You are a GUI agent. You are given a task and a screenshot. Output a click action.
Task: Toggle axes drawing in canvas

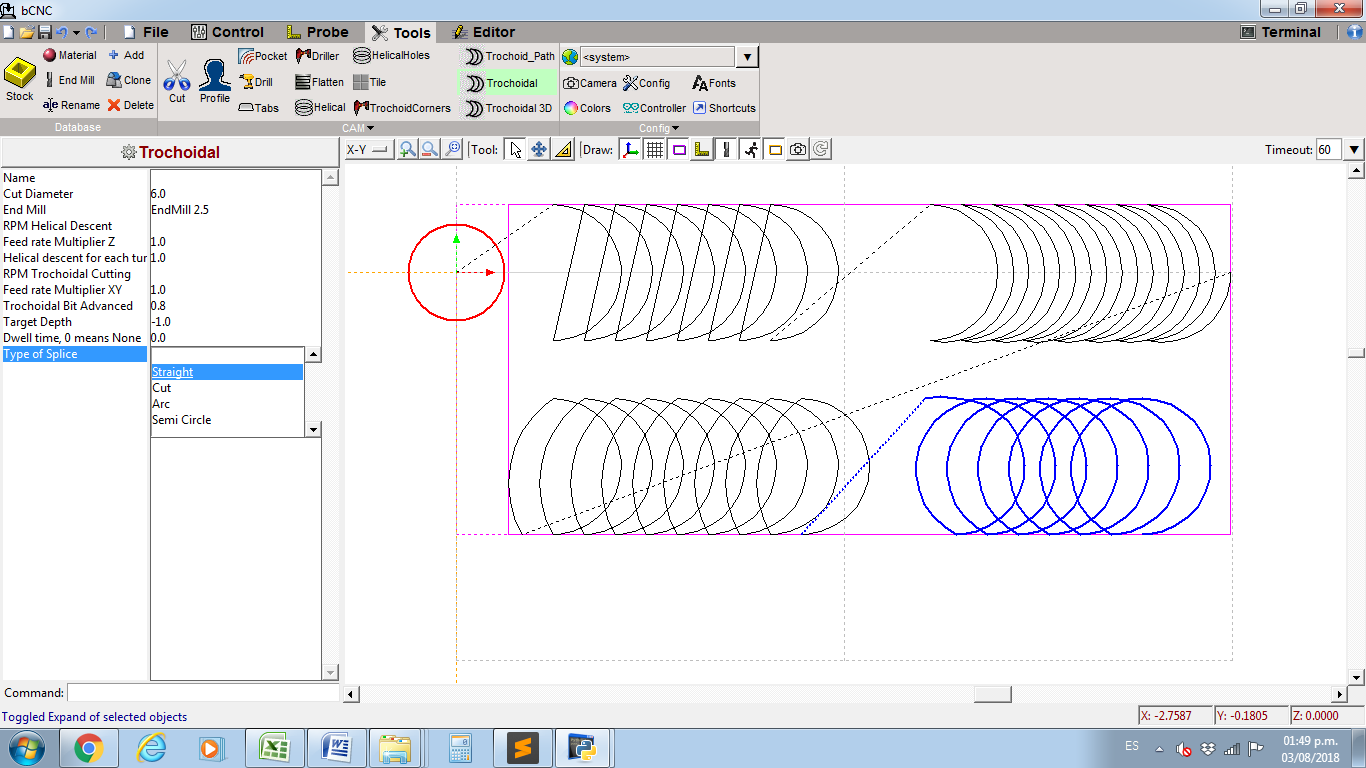click(630, 150)
